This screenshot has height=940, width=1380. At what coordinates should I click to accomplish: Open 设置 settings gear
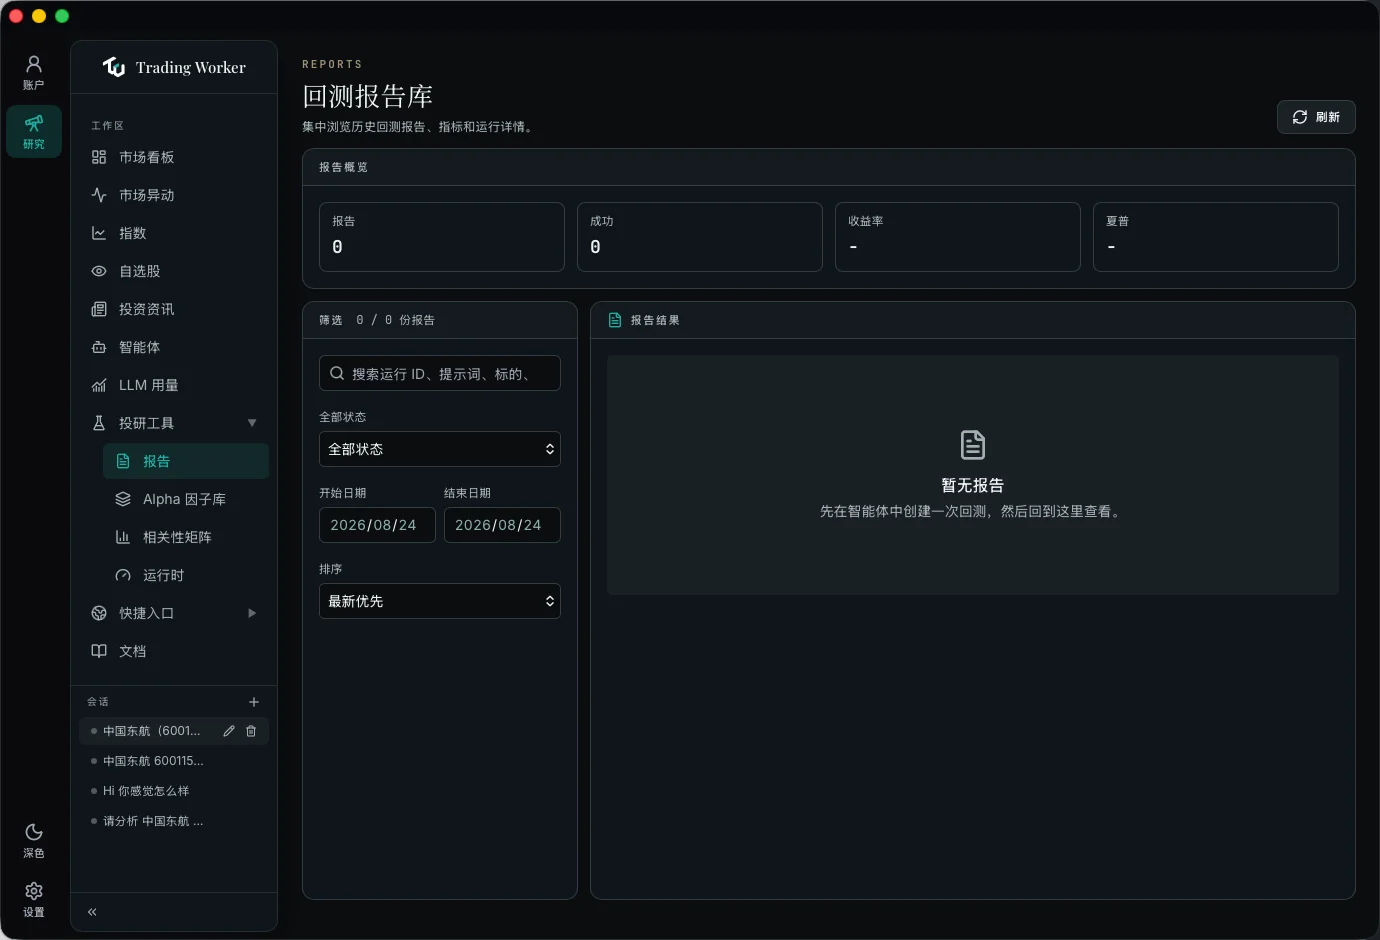tap(34, 899)
